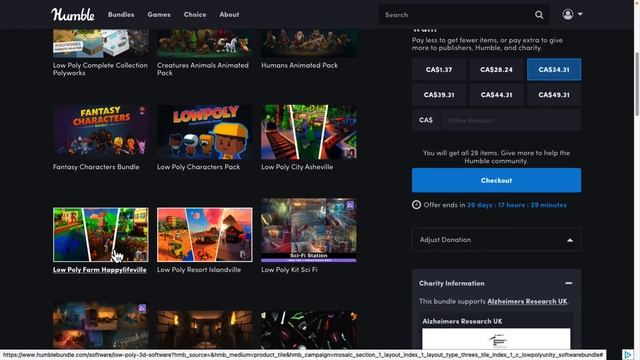The height and width of the screenshot is (360, 640).
Task: Select the CA$34.31 price tier
Action: click(x=554, y=69)
